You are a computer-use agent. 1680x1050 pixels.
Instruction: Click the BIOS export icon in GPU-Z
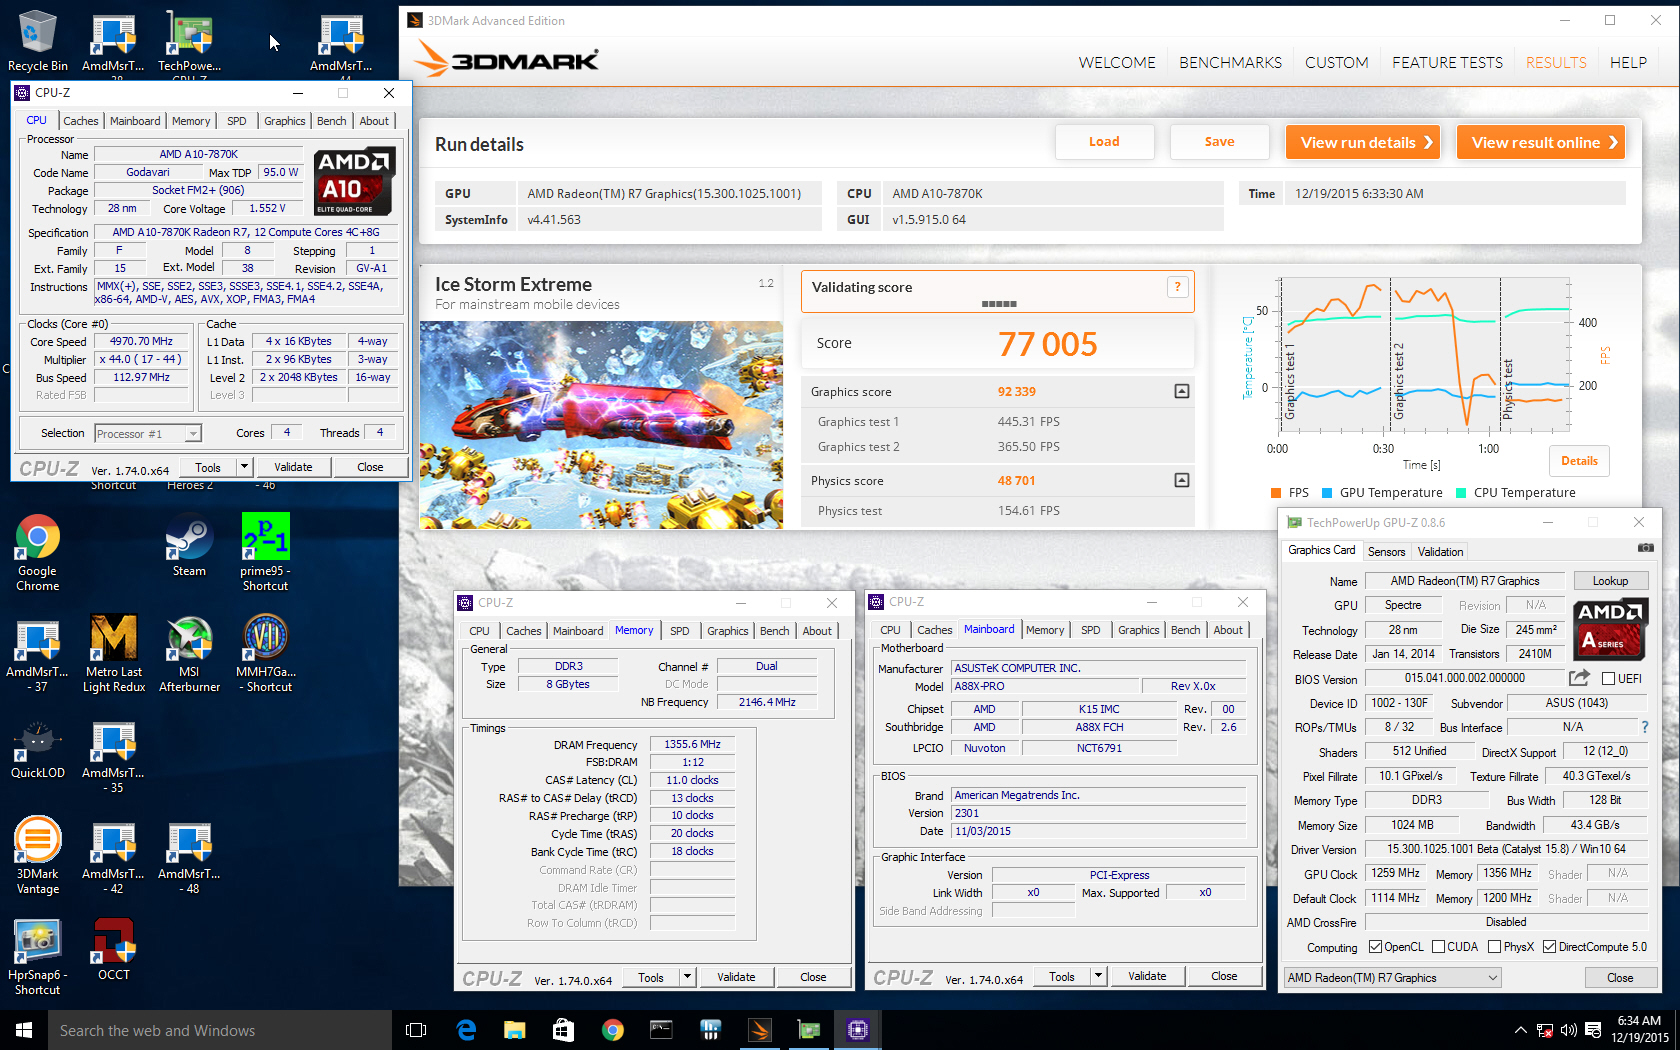click(1579, 678)
